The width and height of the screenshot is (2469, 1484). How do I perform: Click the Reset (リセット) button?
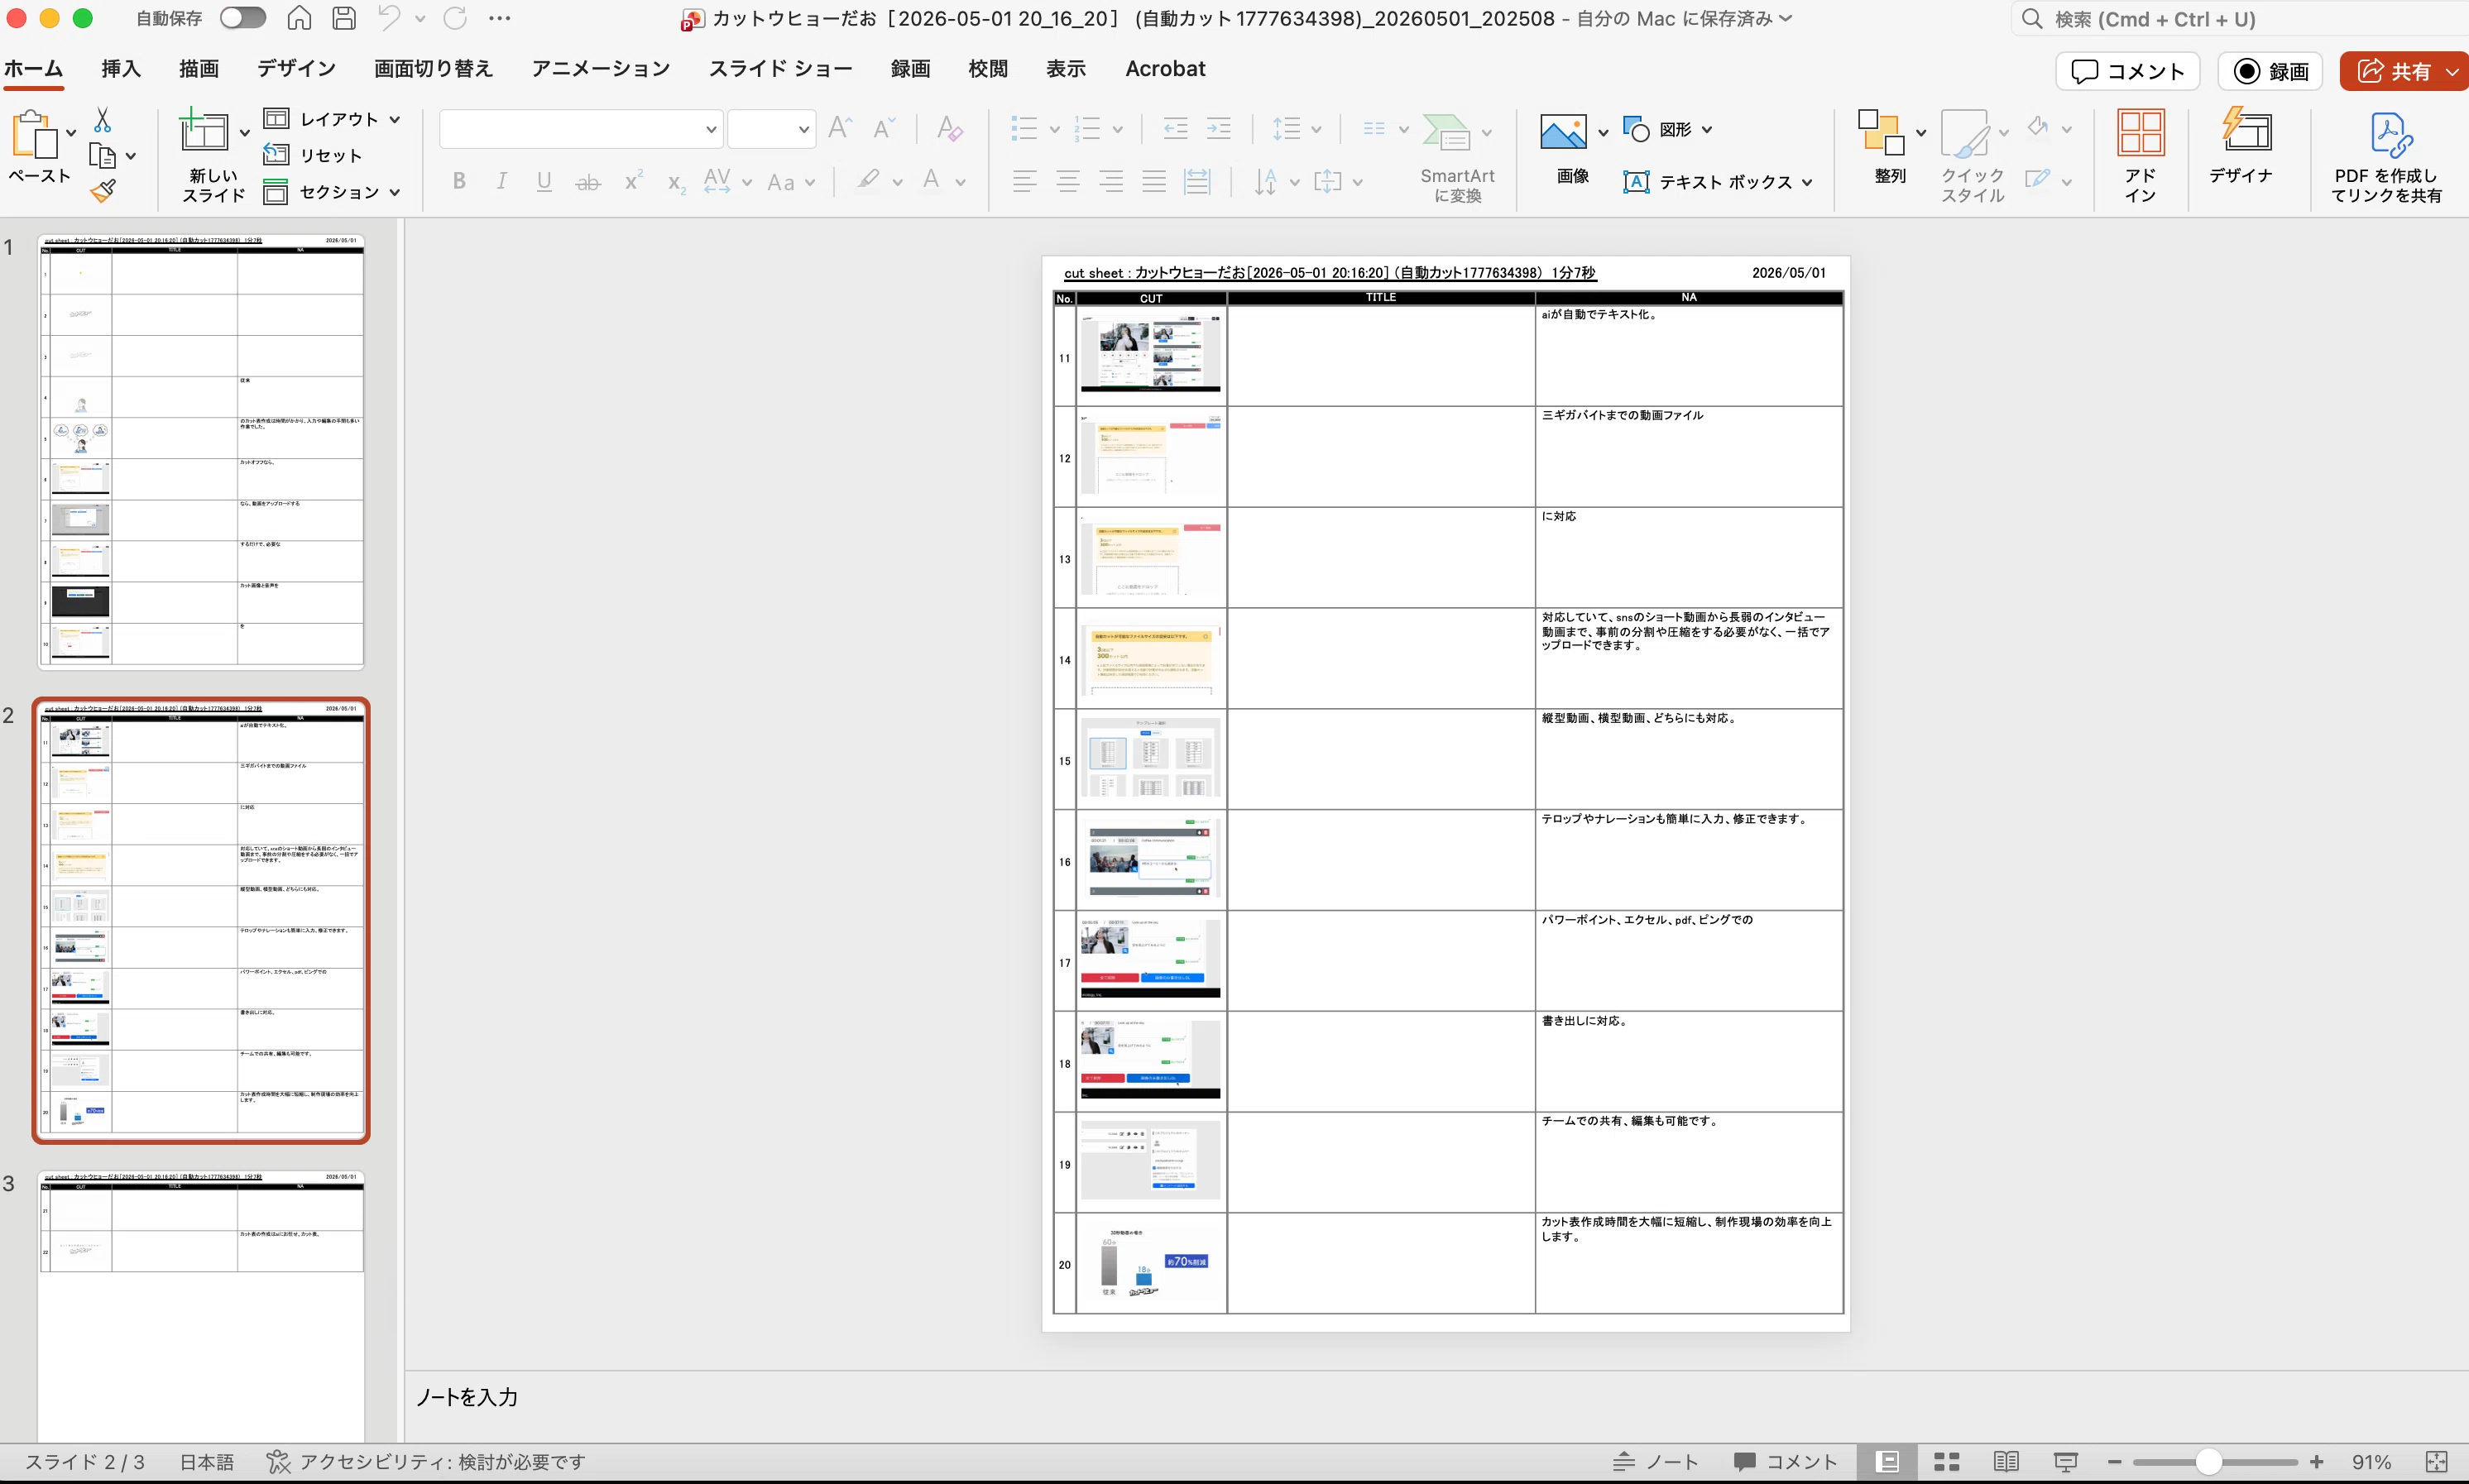[x=312, y=155]
